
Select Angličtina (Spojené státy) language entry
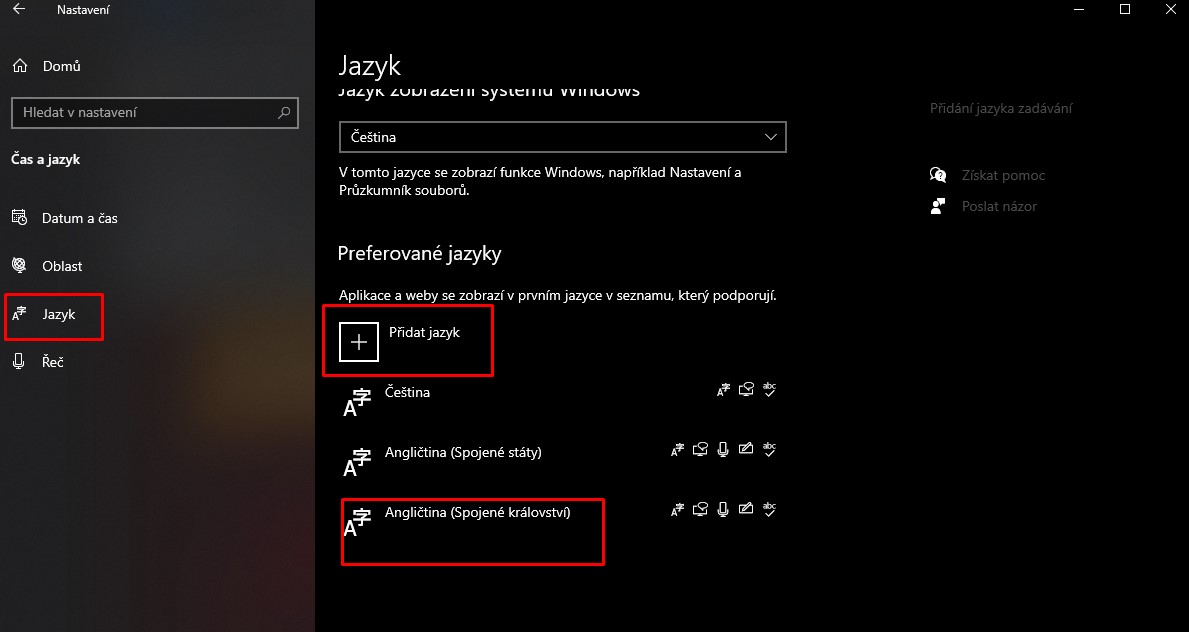tap(463, 452)
